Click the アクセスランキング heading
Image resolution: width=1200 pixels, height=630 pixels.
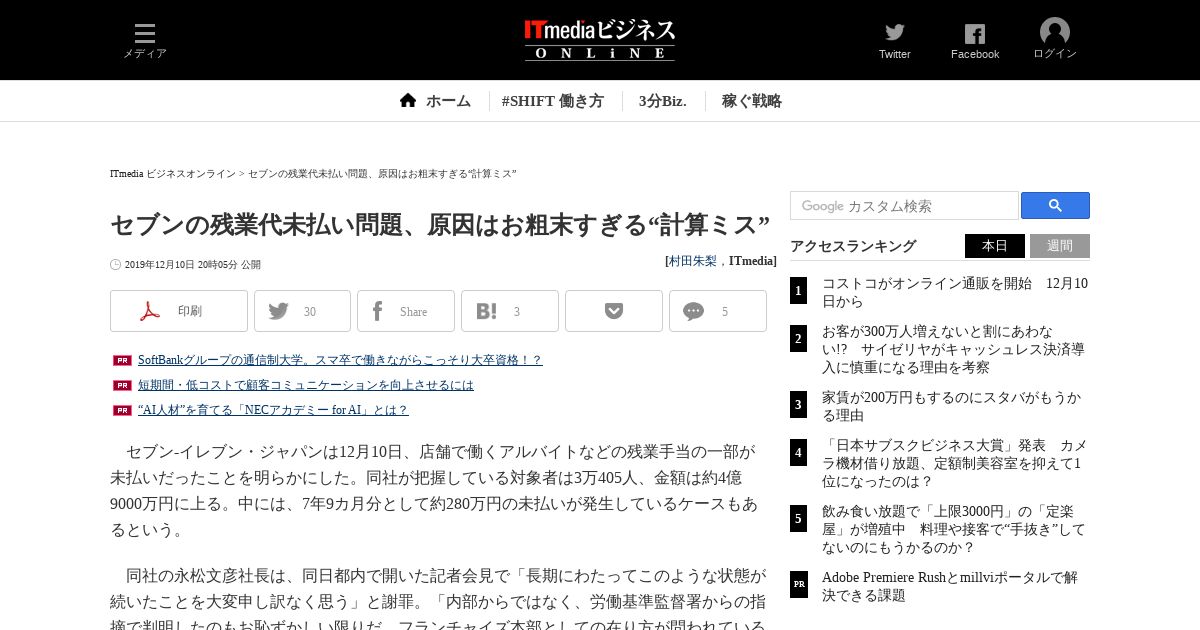(x=853, y=246)
